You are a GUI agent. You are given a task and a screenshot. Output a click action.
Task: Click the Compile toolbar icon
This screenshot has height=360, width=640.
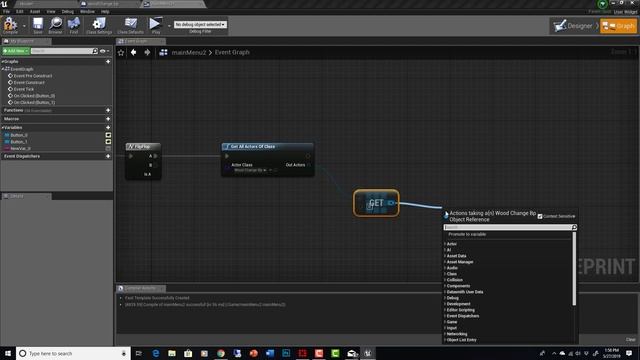tap(10, 24)
